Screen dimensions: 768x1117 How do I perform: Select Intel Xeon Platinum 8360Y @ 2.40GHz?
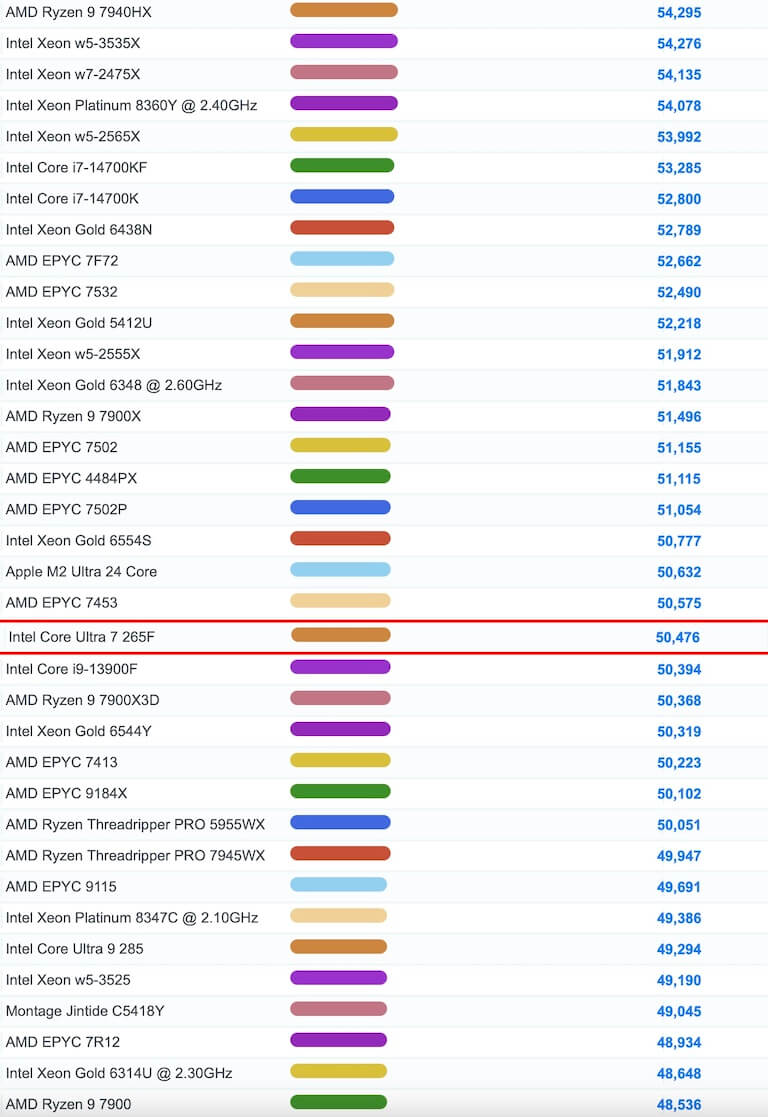pyautogui.click(x=131, y=105)
